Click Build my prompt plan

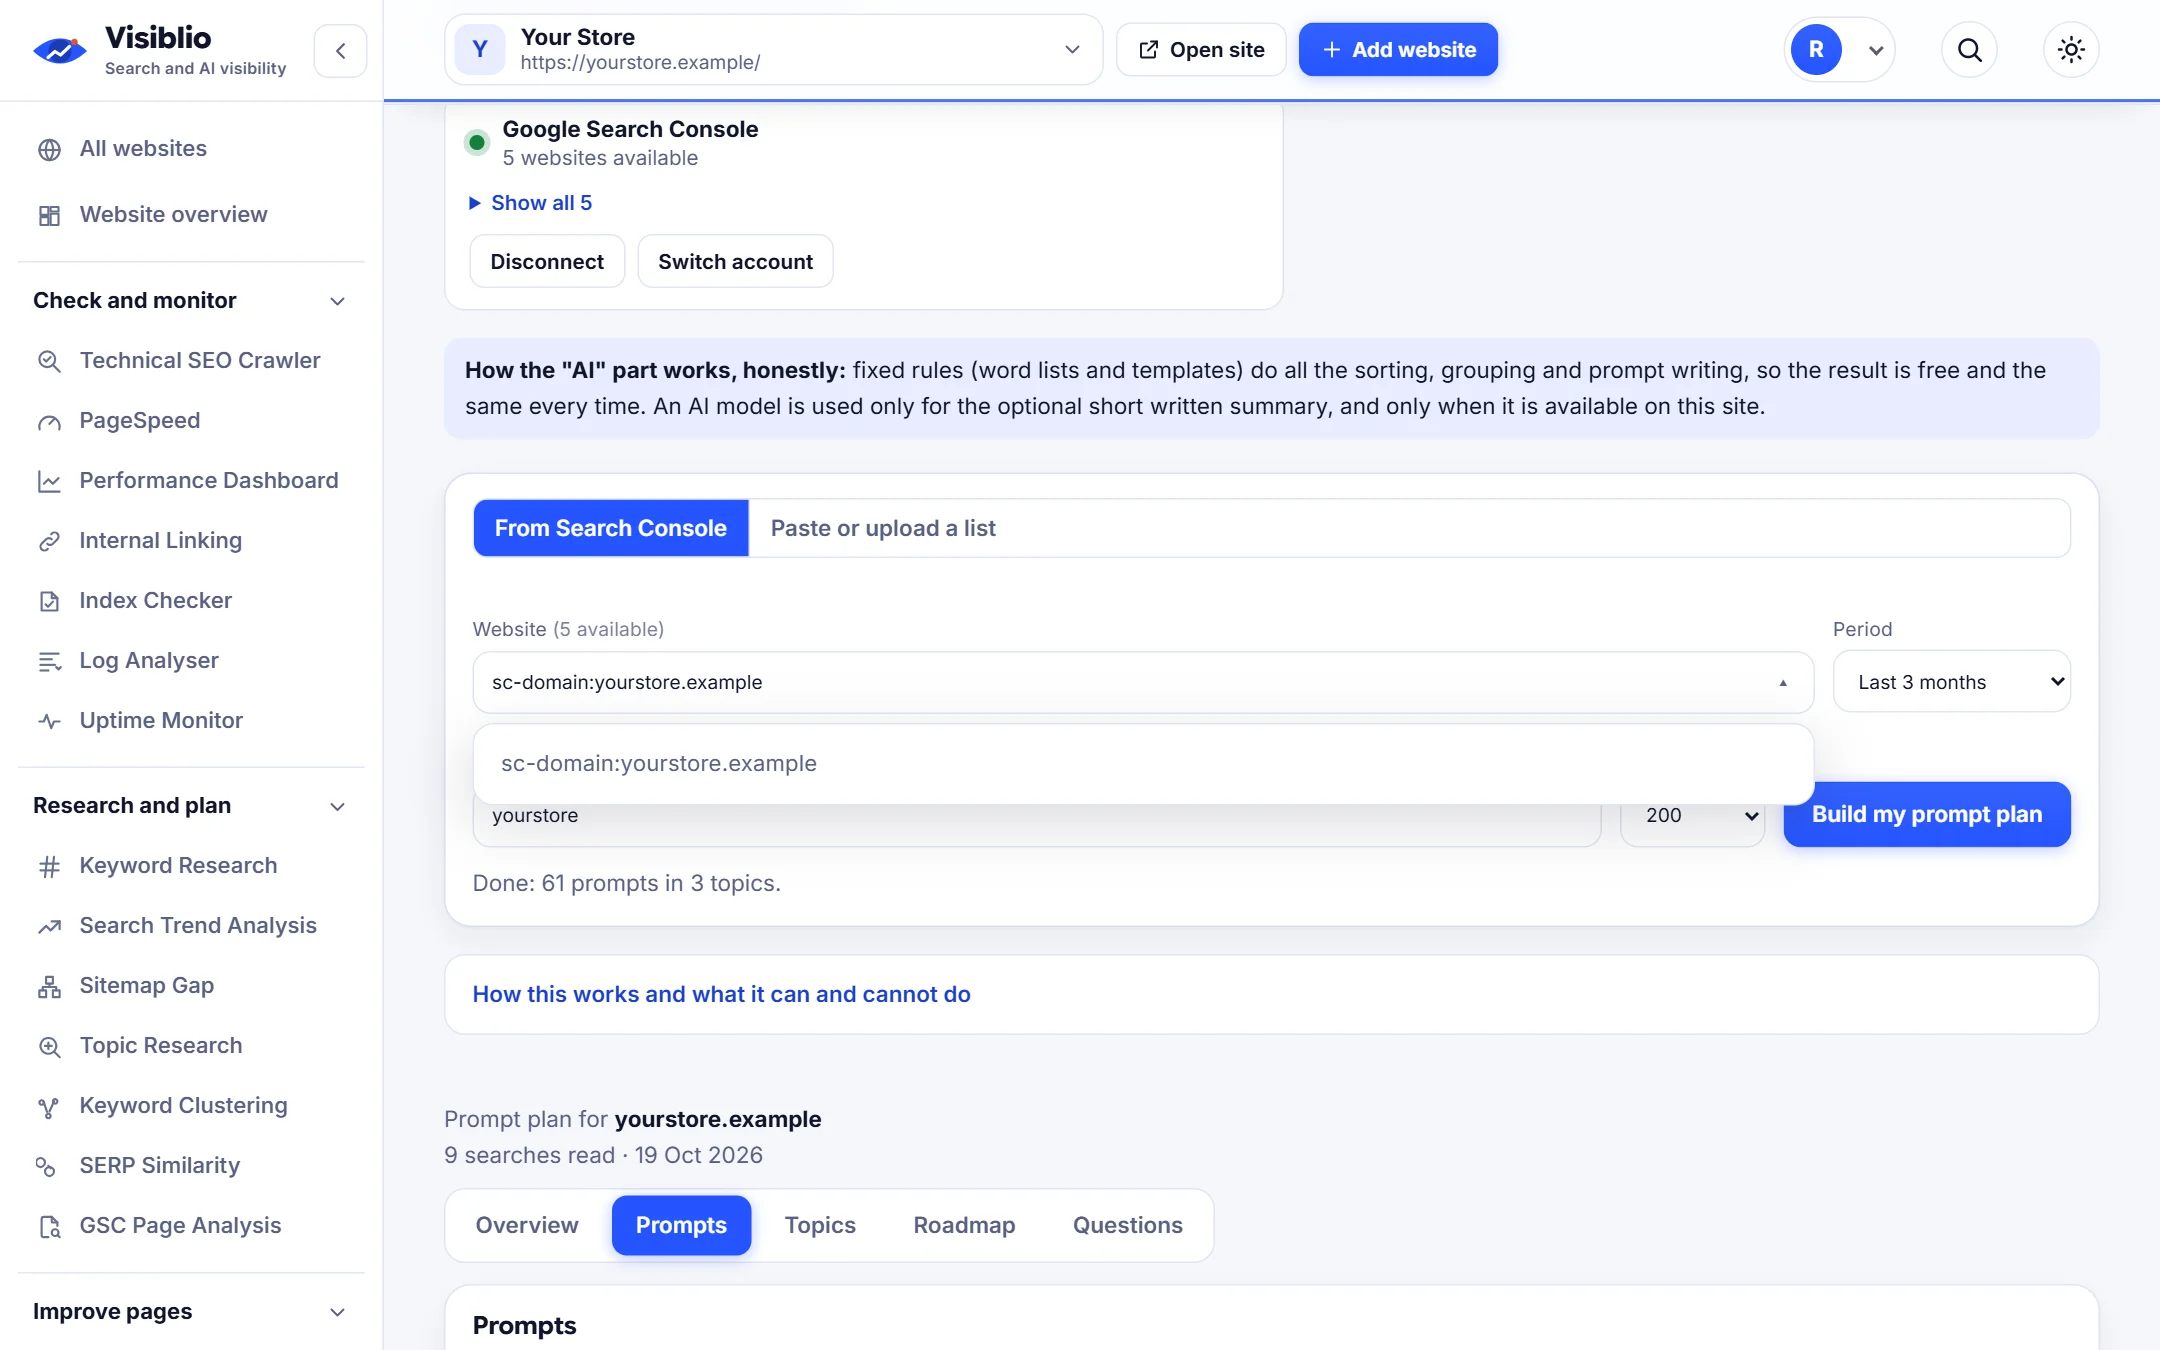[x=1927, y=815]
